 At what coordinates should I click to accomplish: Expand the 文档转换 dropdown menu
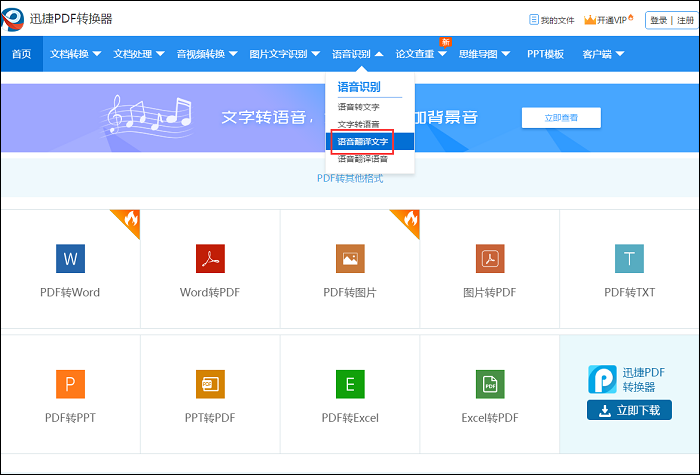coord(75,54)
